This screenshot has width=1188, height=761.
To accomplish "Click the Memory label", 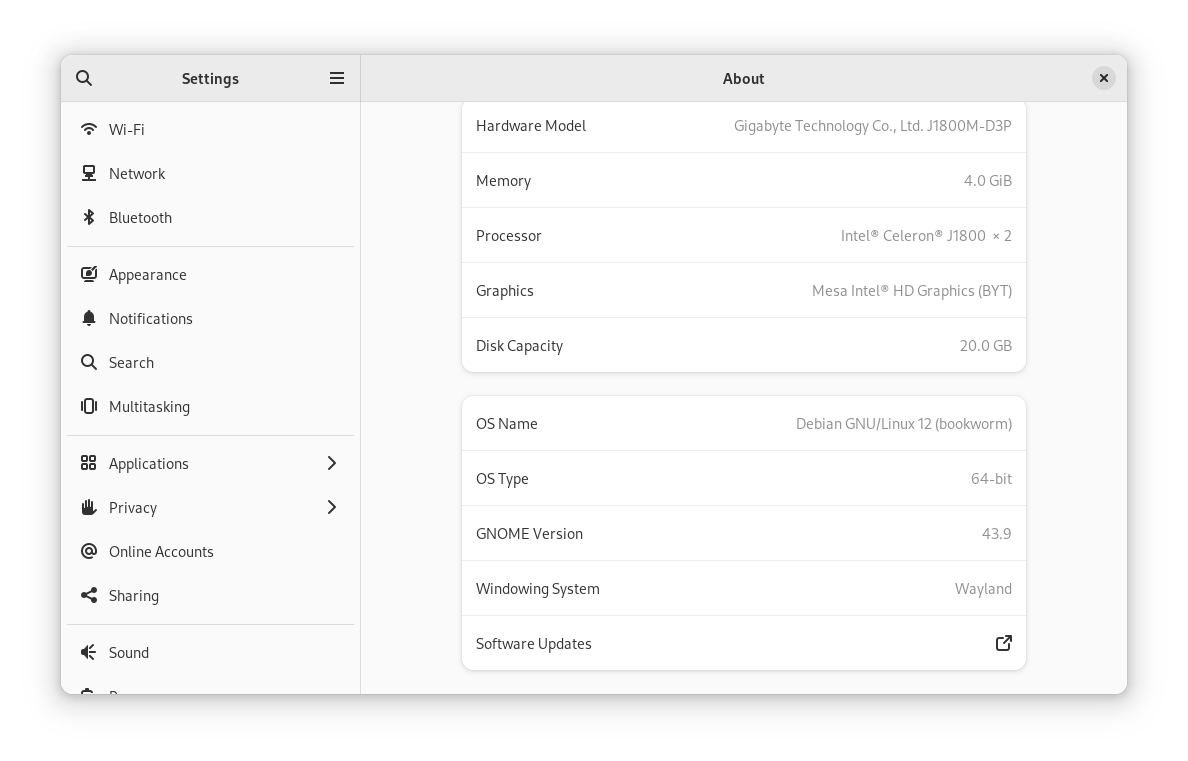I will tap(503, 181).
